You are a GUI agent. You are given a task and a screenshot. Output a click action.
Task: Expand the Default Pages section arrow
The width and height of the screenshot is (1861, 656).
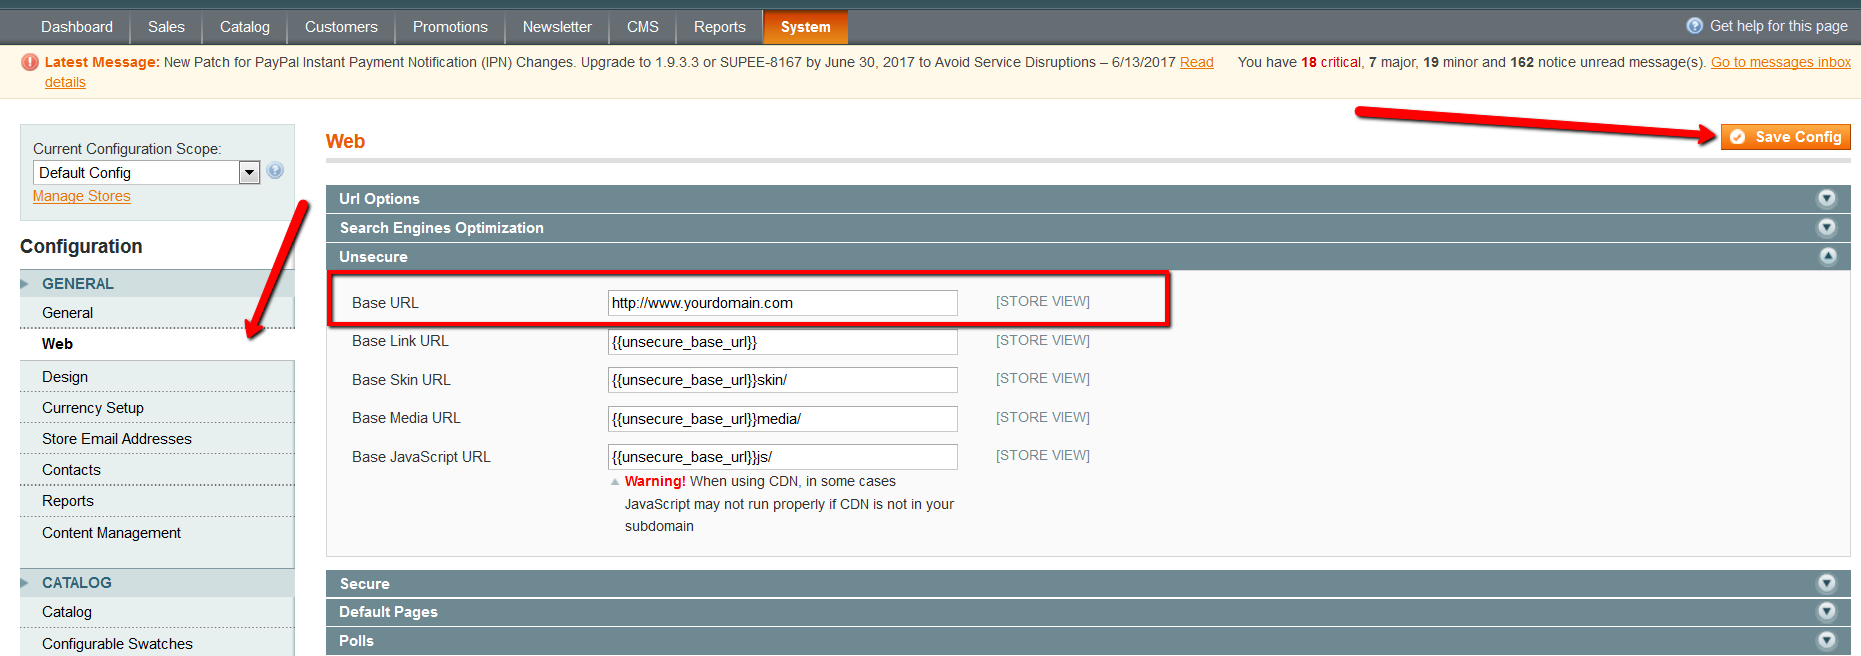(1827, 611)
